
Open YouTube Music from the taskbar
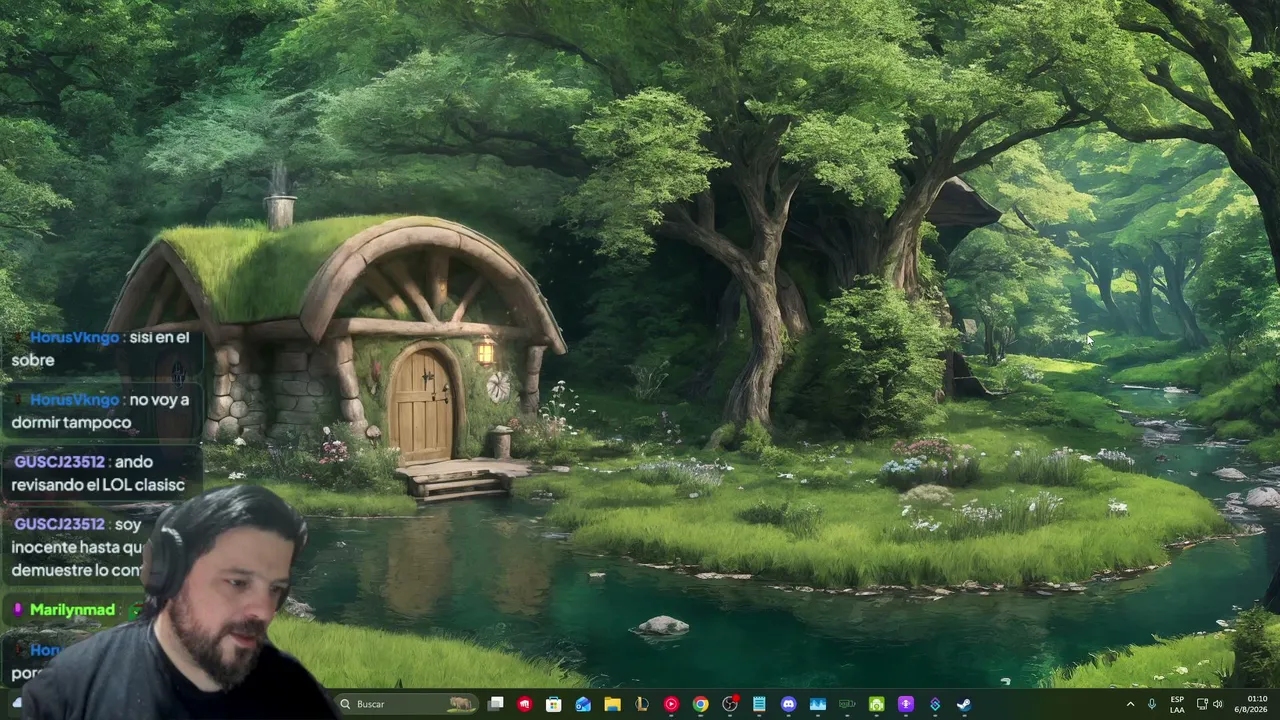coord(671,704)
